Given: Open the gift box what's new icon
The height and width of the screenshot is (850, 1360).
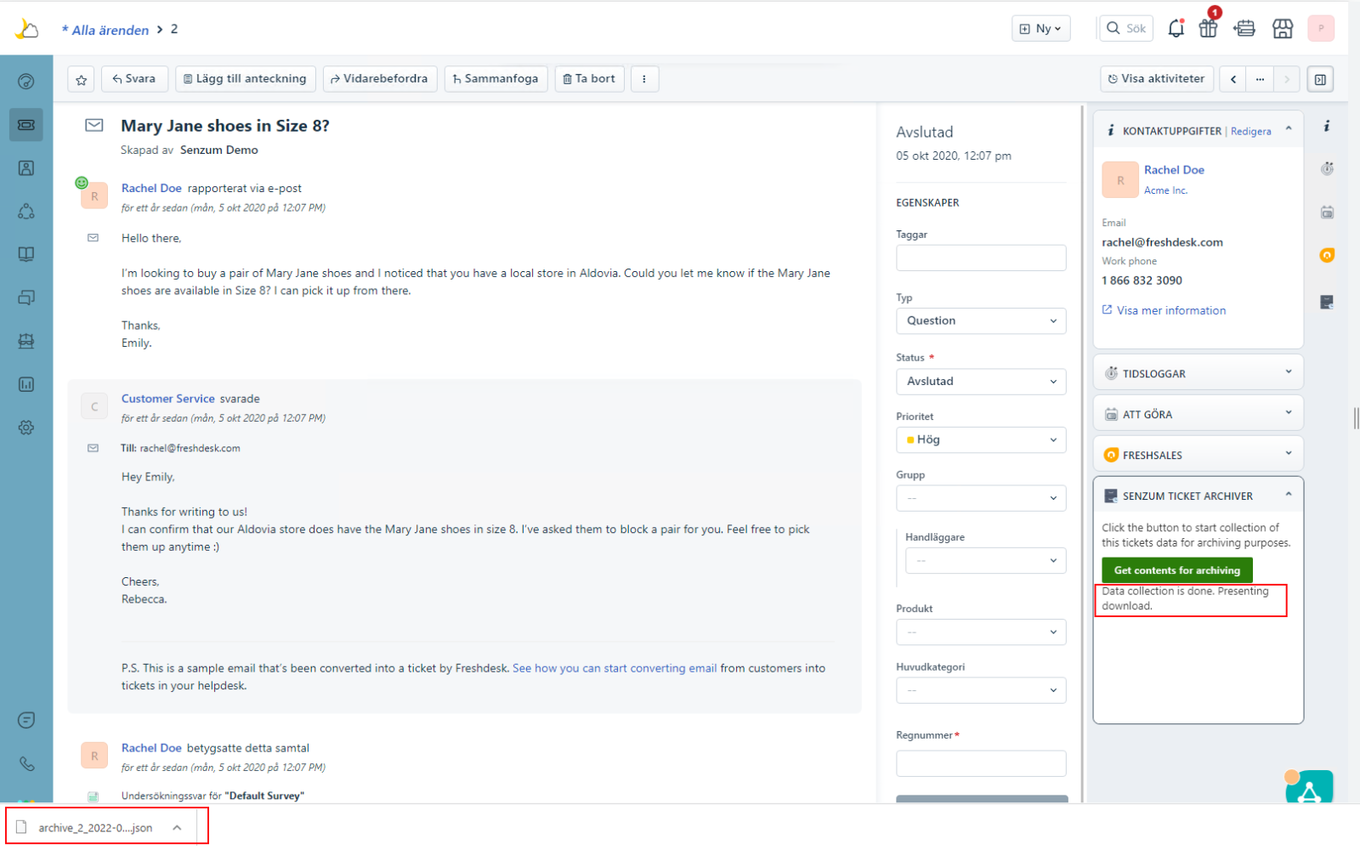Looking at the screenshot, I should coord(1208,28).
